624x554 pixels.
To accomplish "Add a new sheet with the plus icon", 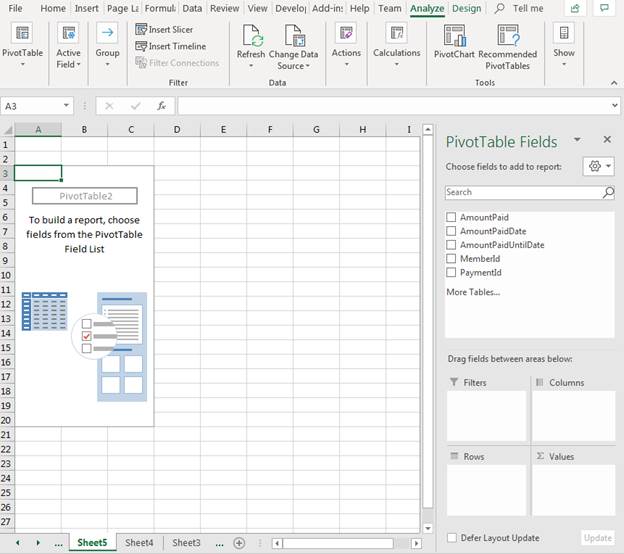I will 239,543.
